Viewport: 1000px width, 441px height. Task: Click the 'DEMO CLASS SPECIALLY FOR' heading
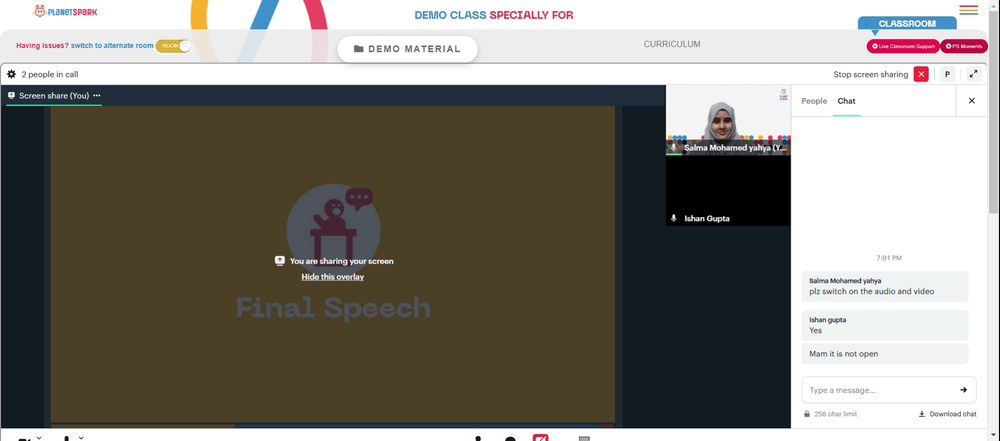click(x=494, y=15)
